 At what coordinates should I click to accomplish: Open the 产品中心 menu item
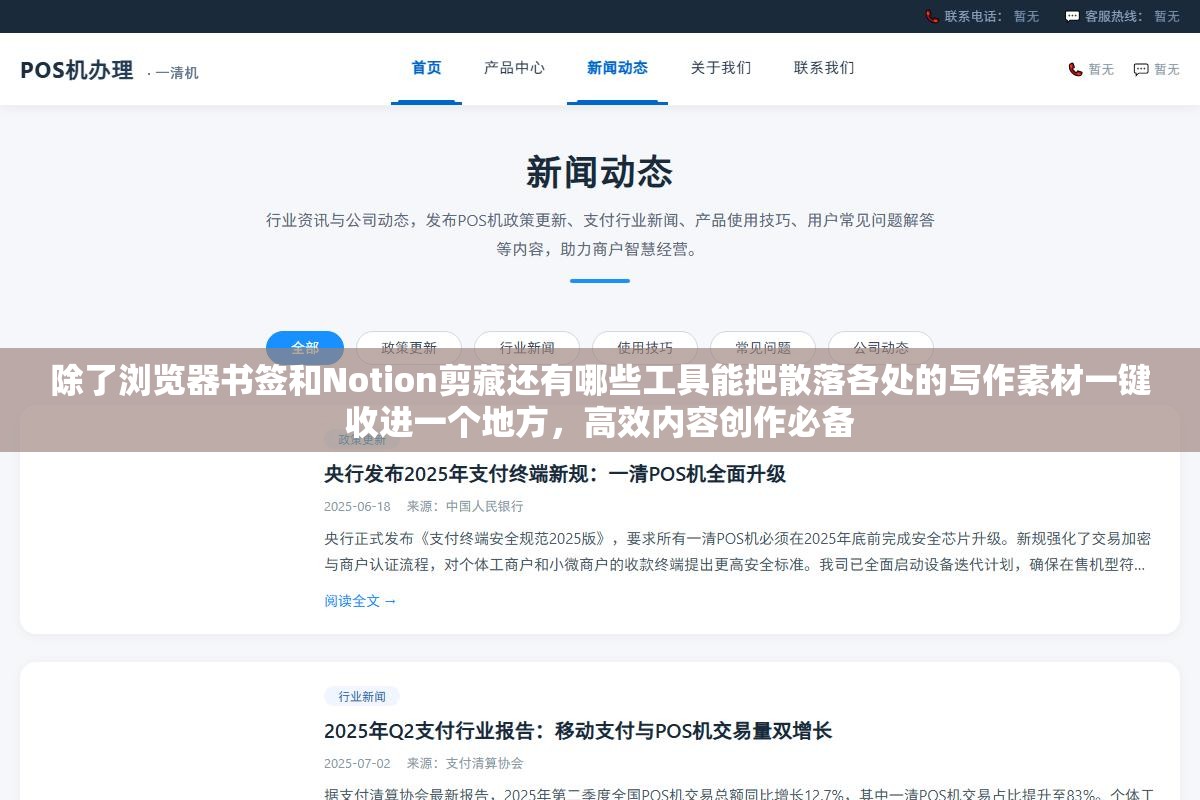[514, 68]
